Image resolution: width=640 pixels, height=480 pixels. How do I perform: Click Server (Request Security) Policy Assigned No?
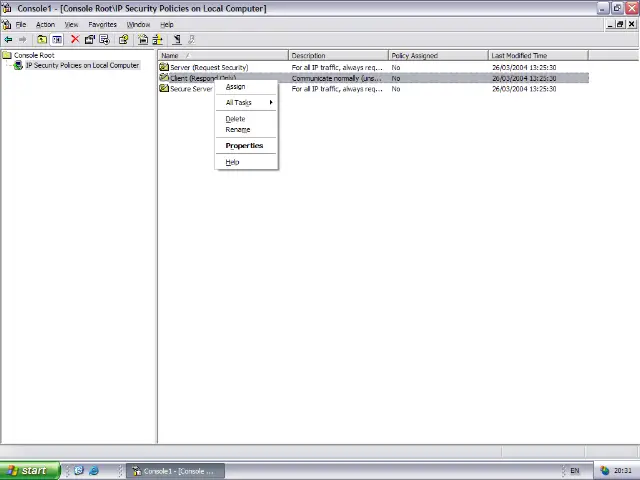(396, 67)
